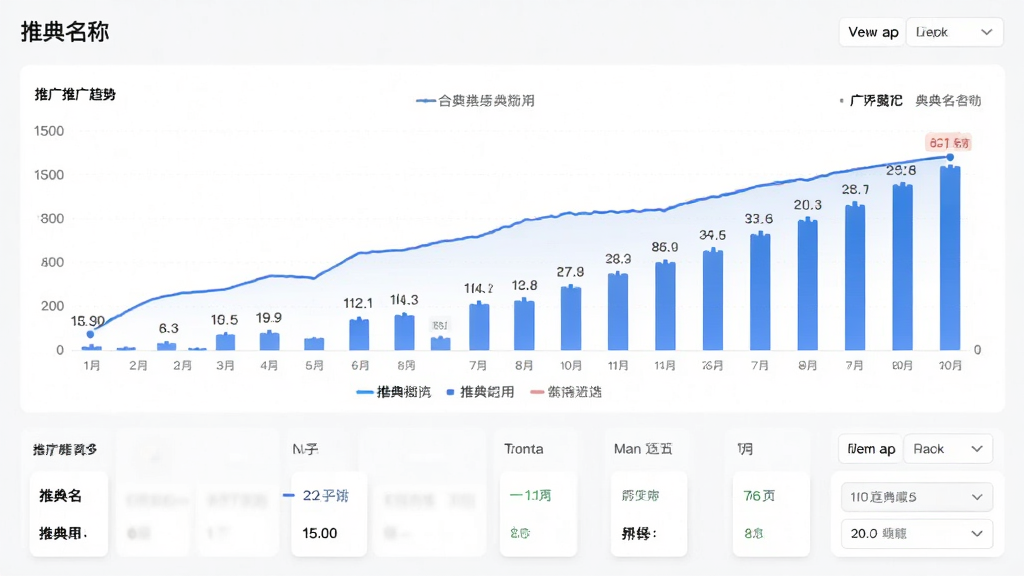Click the "200" y-axis label
The image size is (1024, 576).
point(52,306)
